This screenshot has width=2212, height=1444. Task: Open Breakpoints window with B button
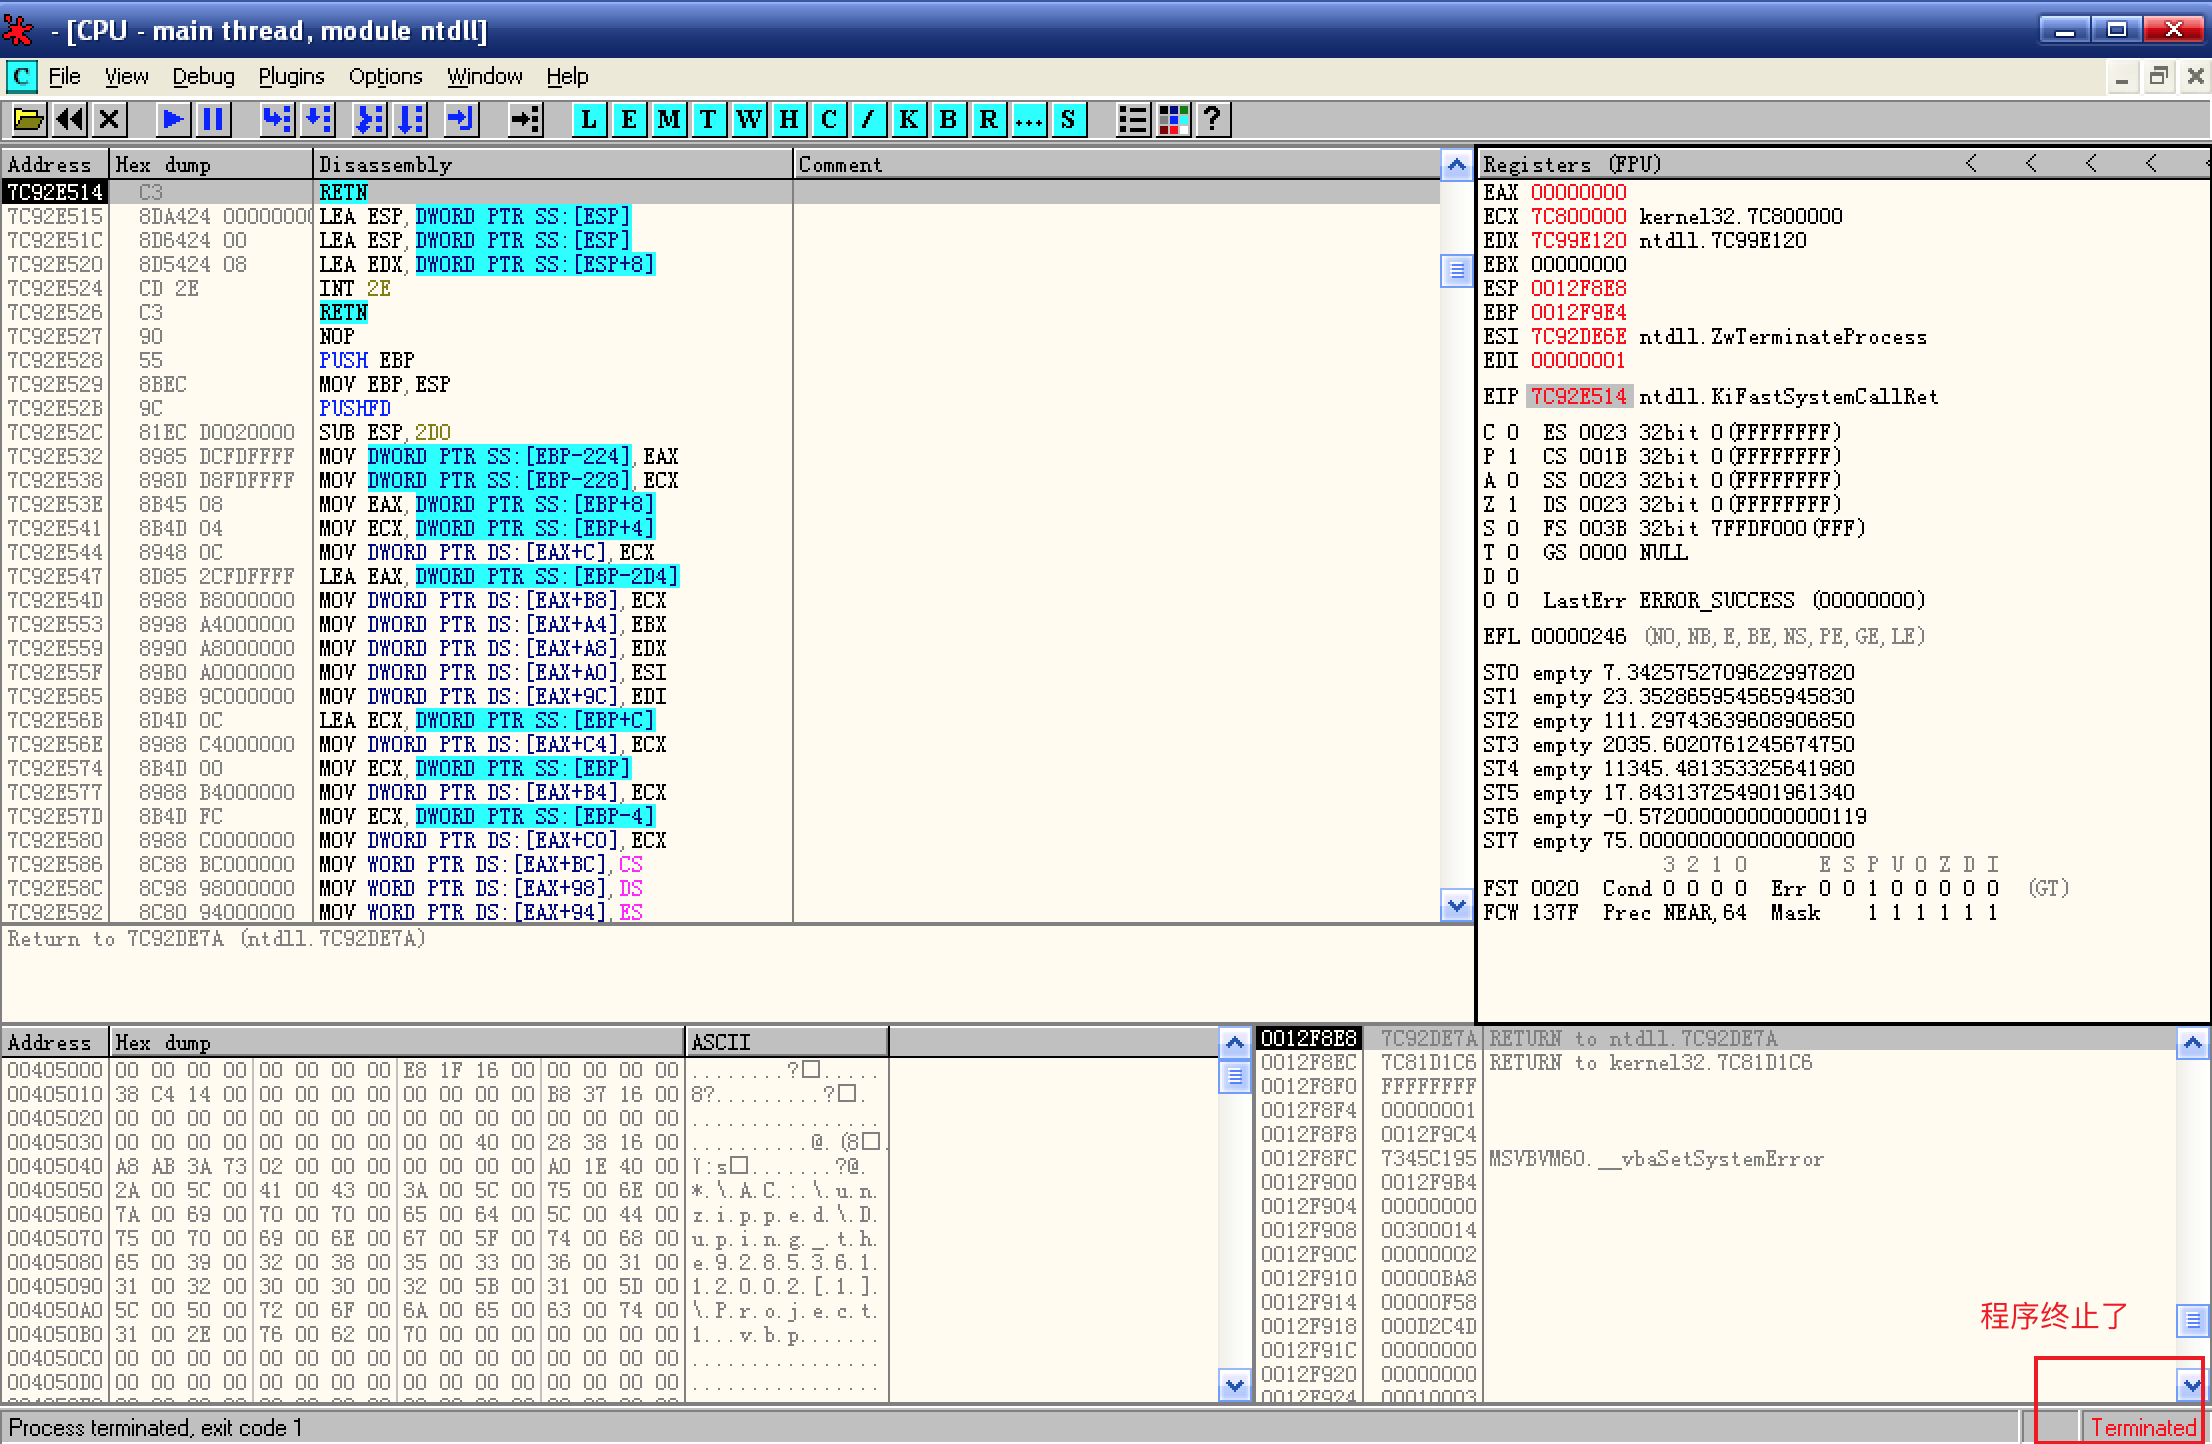coord(948,120)
